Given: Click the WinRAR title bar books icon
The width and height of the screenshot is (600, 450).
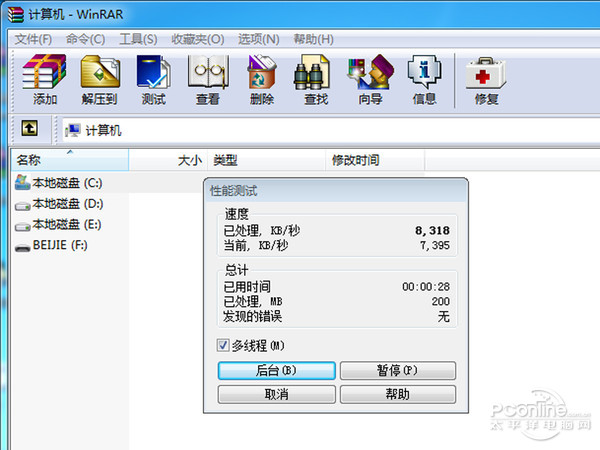Looking at the screenshot, I should 16,14.
